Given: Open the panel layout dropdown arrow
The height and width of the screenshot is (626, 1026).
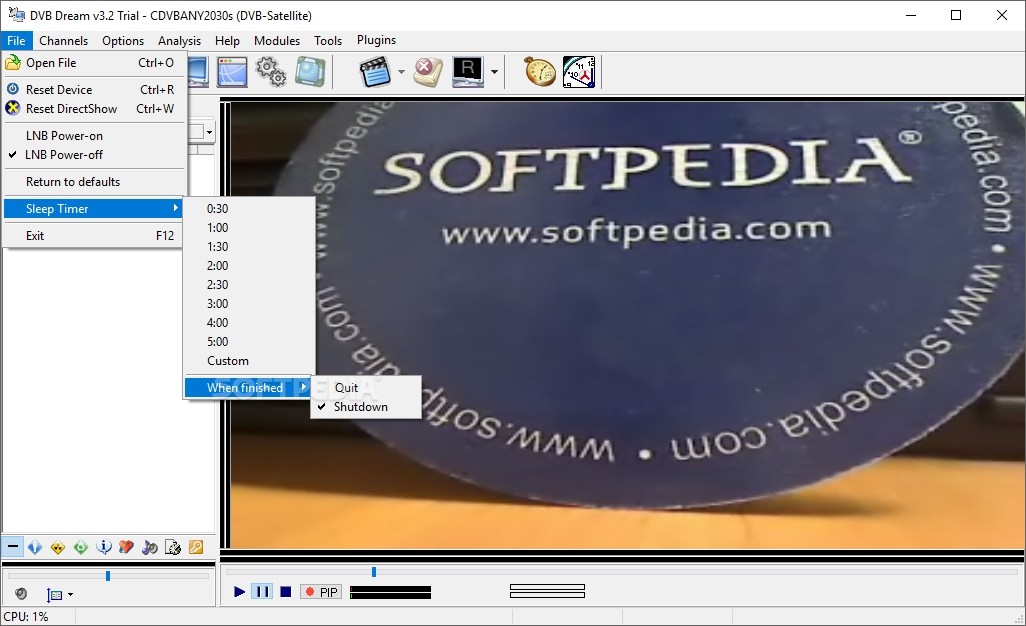Looking at the screenshot, I should (70, 595).
